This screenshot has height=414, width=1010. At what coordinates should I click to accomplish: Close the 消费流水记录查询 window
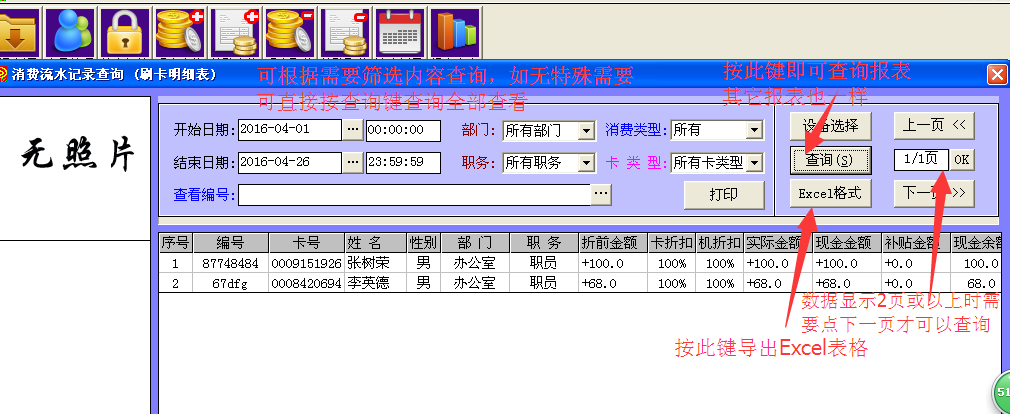[996, 74]
